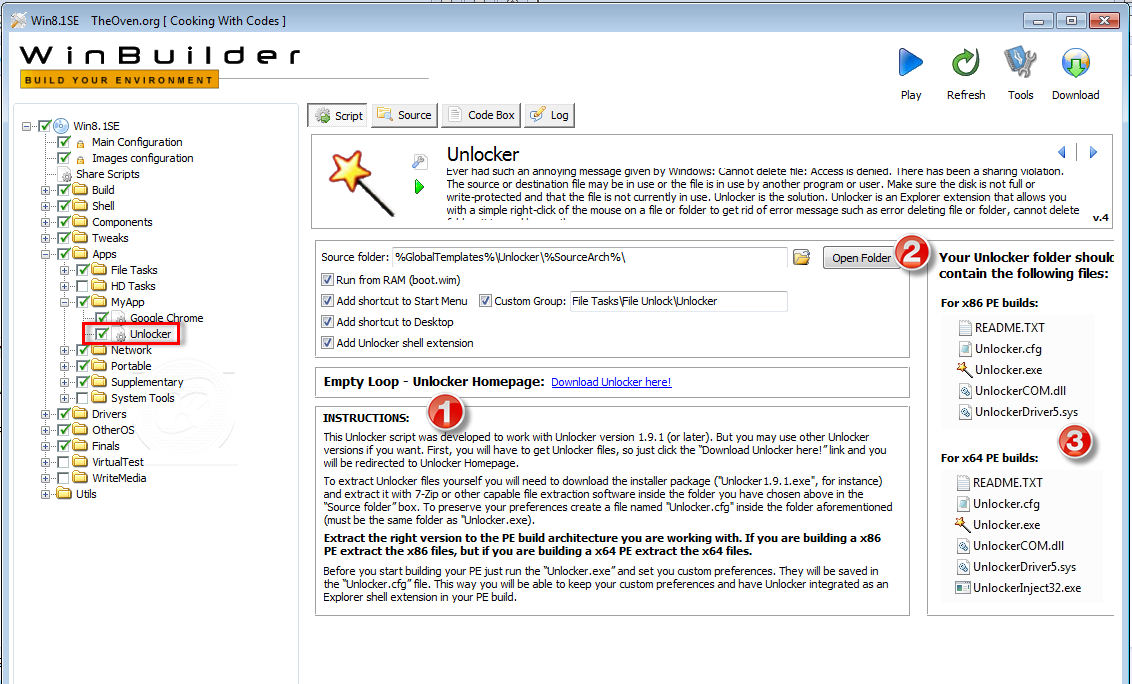This screenshot has width=1132, height=684.
Task: Expand the Network tree node
Action: pos(64,350)
